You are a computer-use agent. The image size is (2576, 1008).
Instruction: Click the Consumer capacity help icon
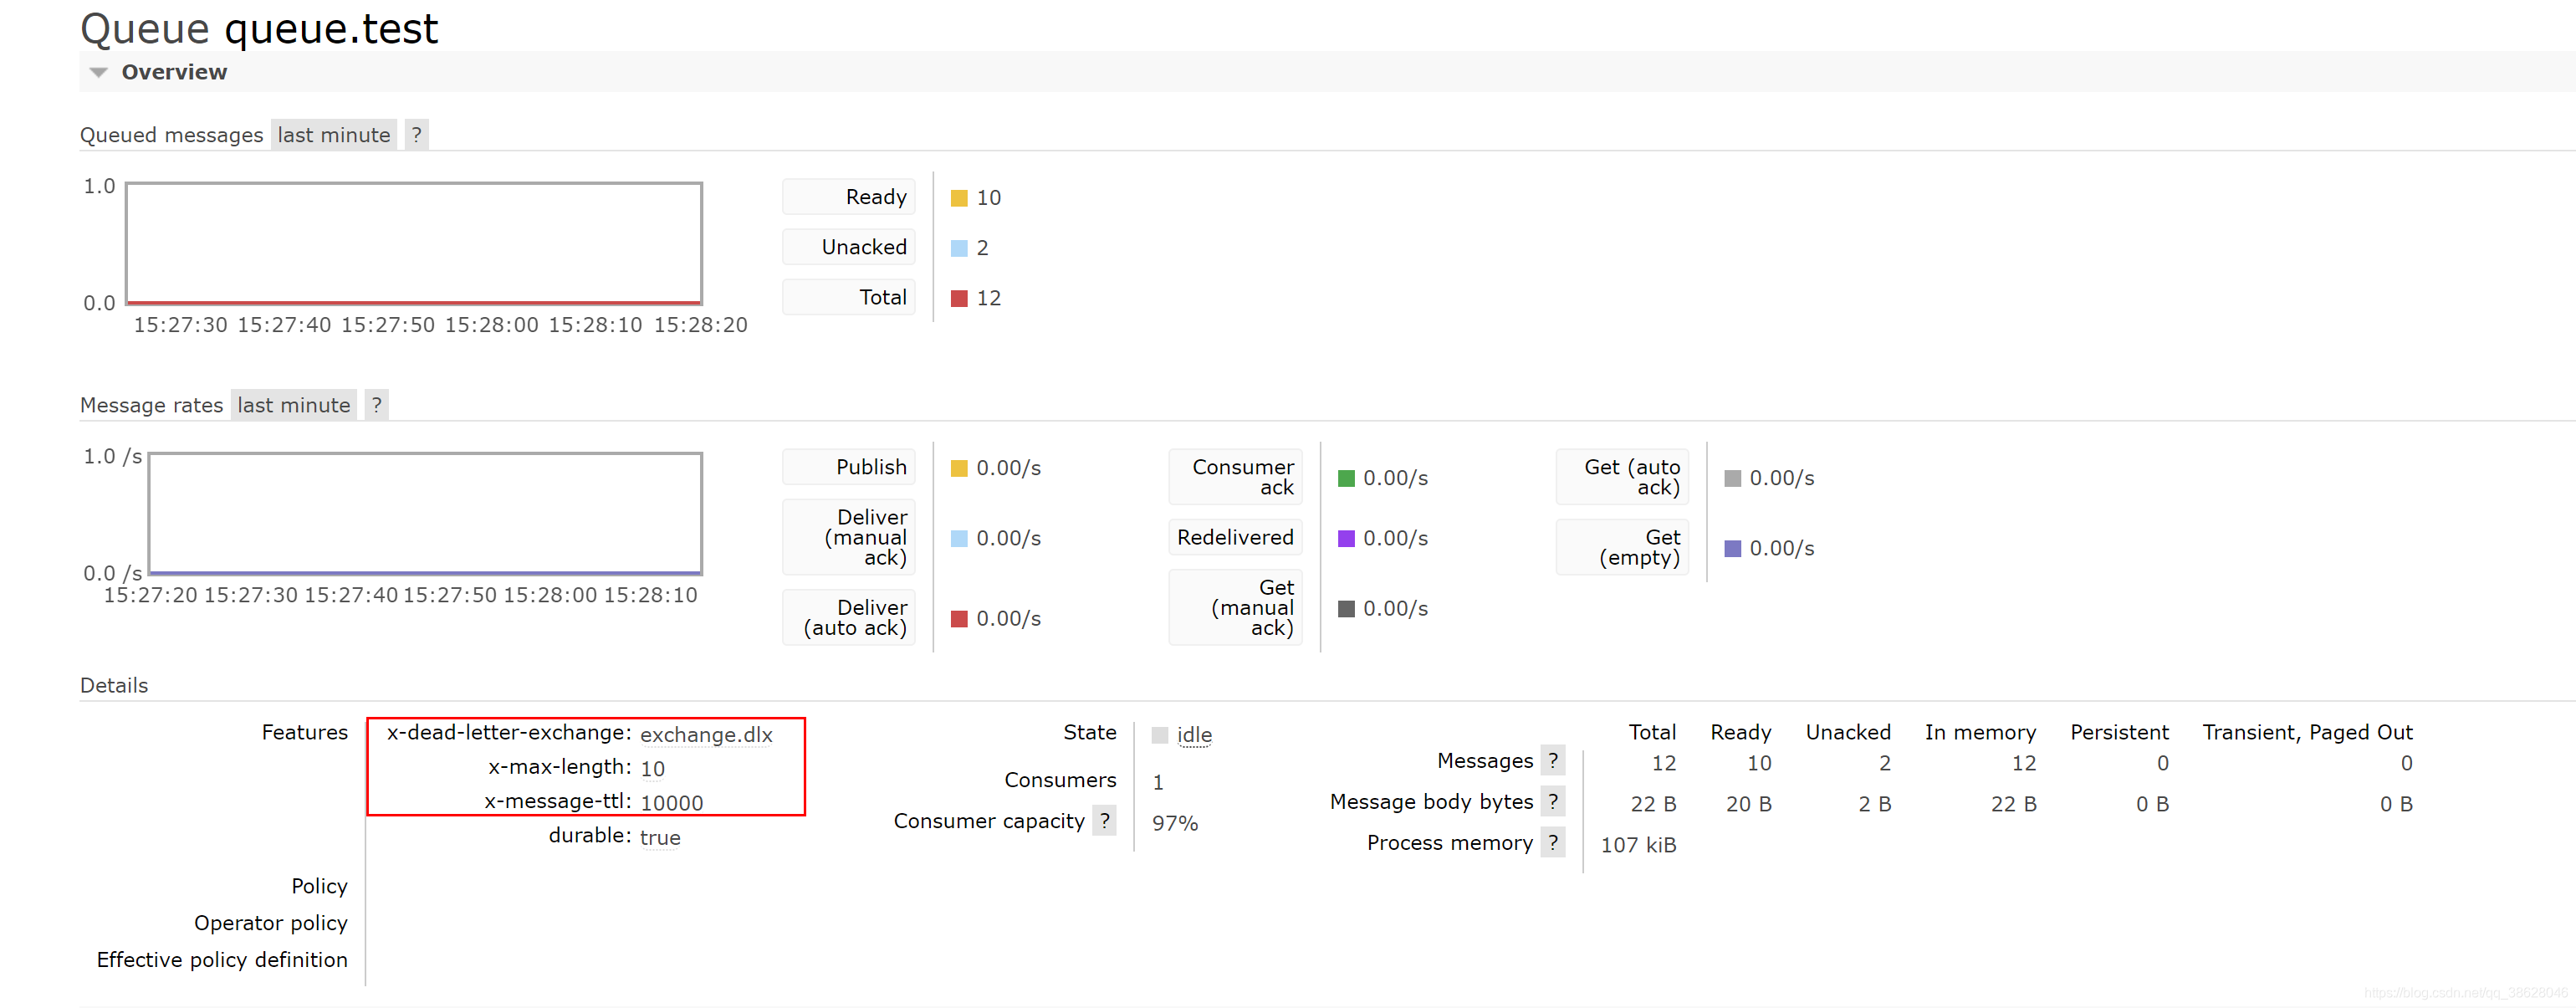click(x=1104, y=821)
